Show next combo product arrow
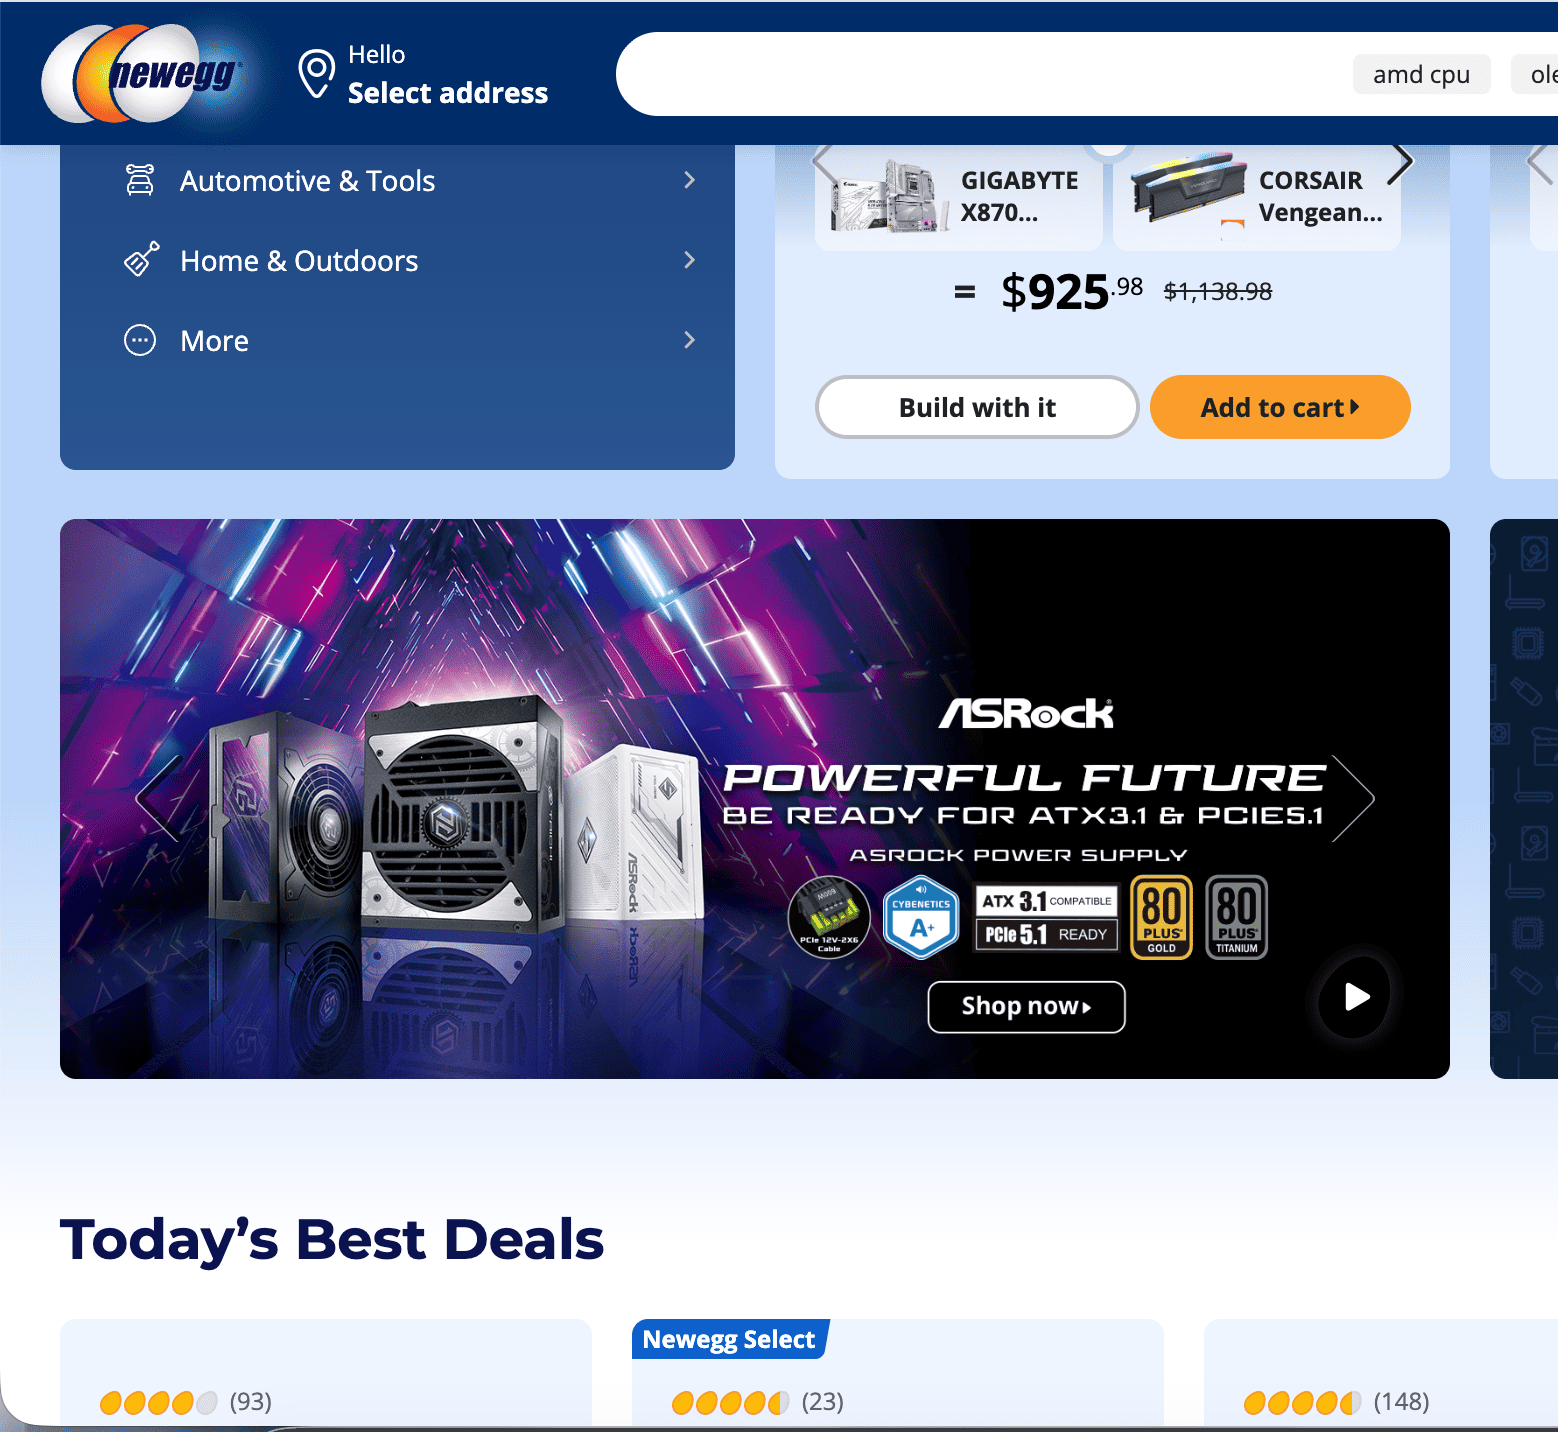Image resolution: width=1558 pixels, height=1432 pixels. click(1402, 162)
